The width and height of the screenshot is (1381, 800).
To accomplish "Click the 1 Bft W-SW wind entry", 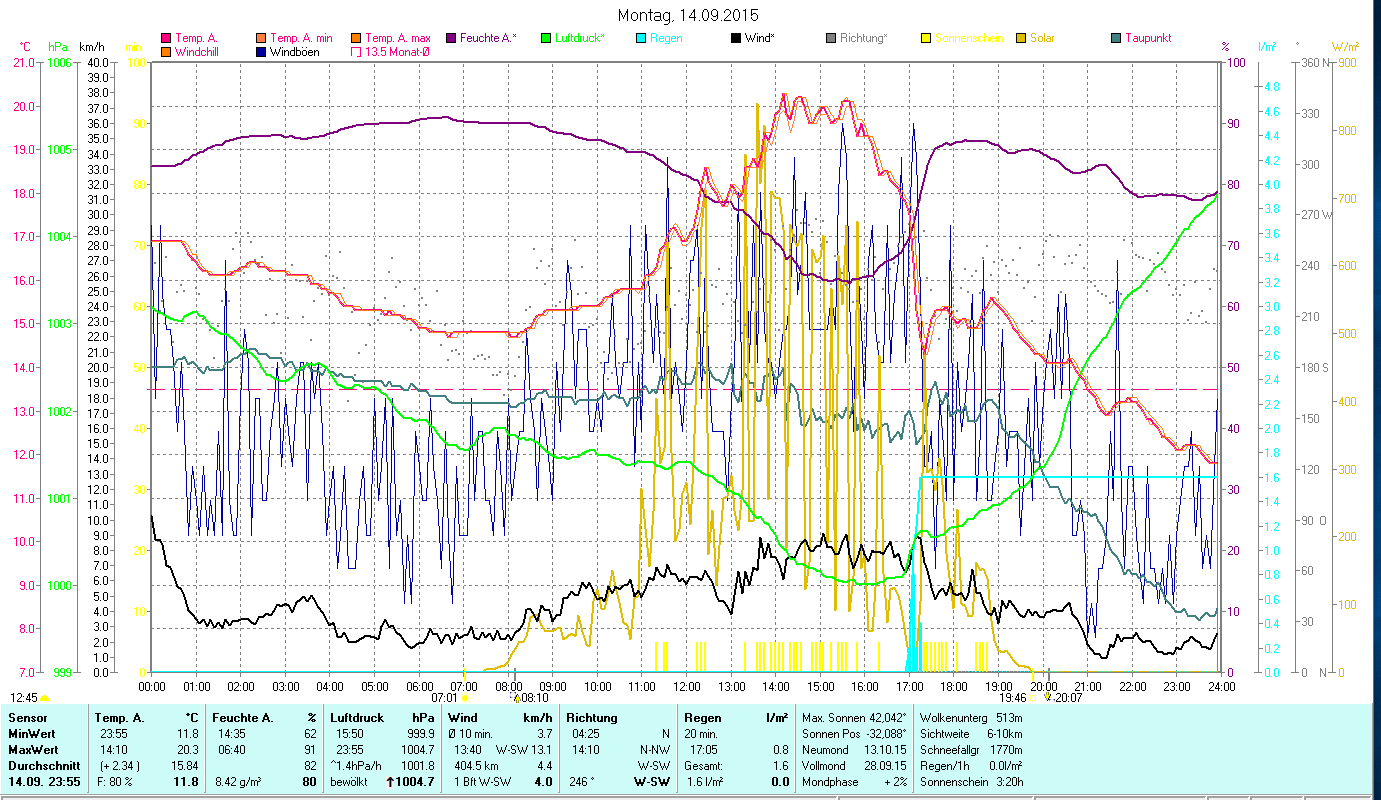I will [482, 782].
